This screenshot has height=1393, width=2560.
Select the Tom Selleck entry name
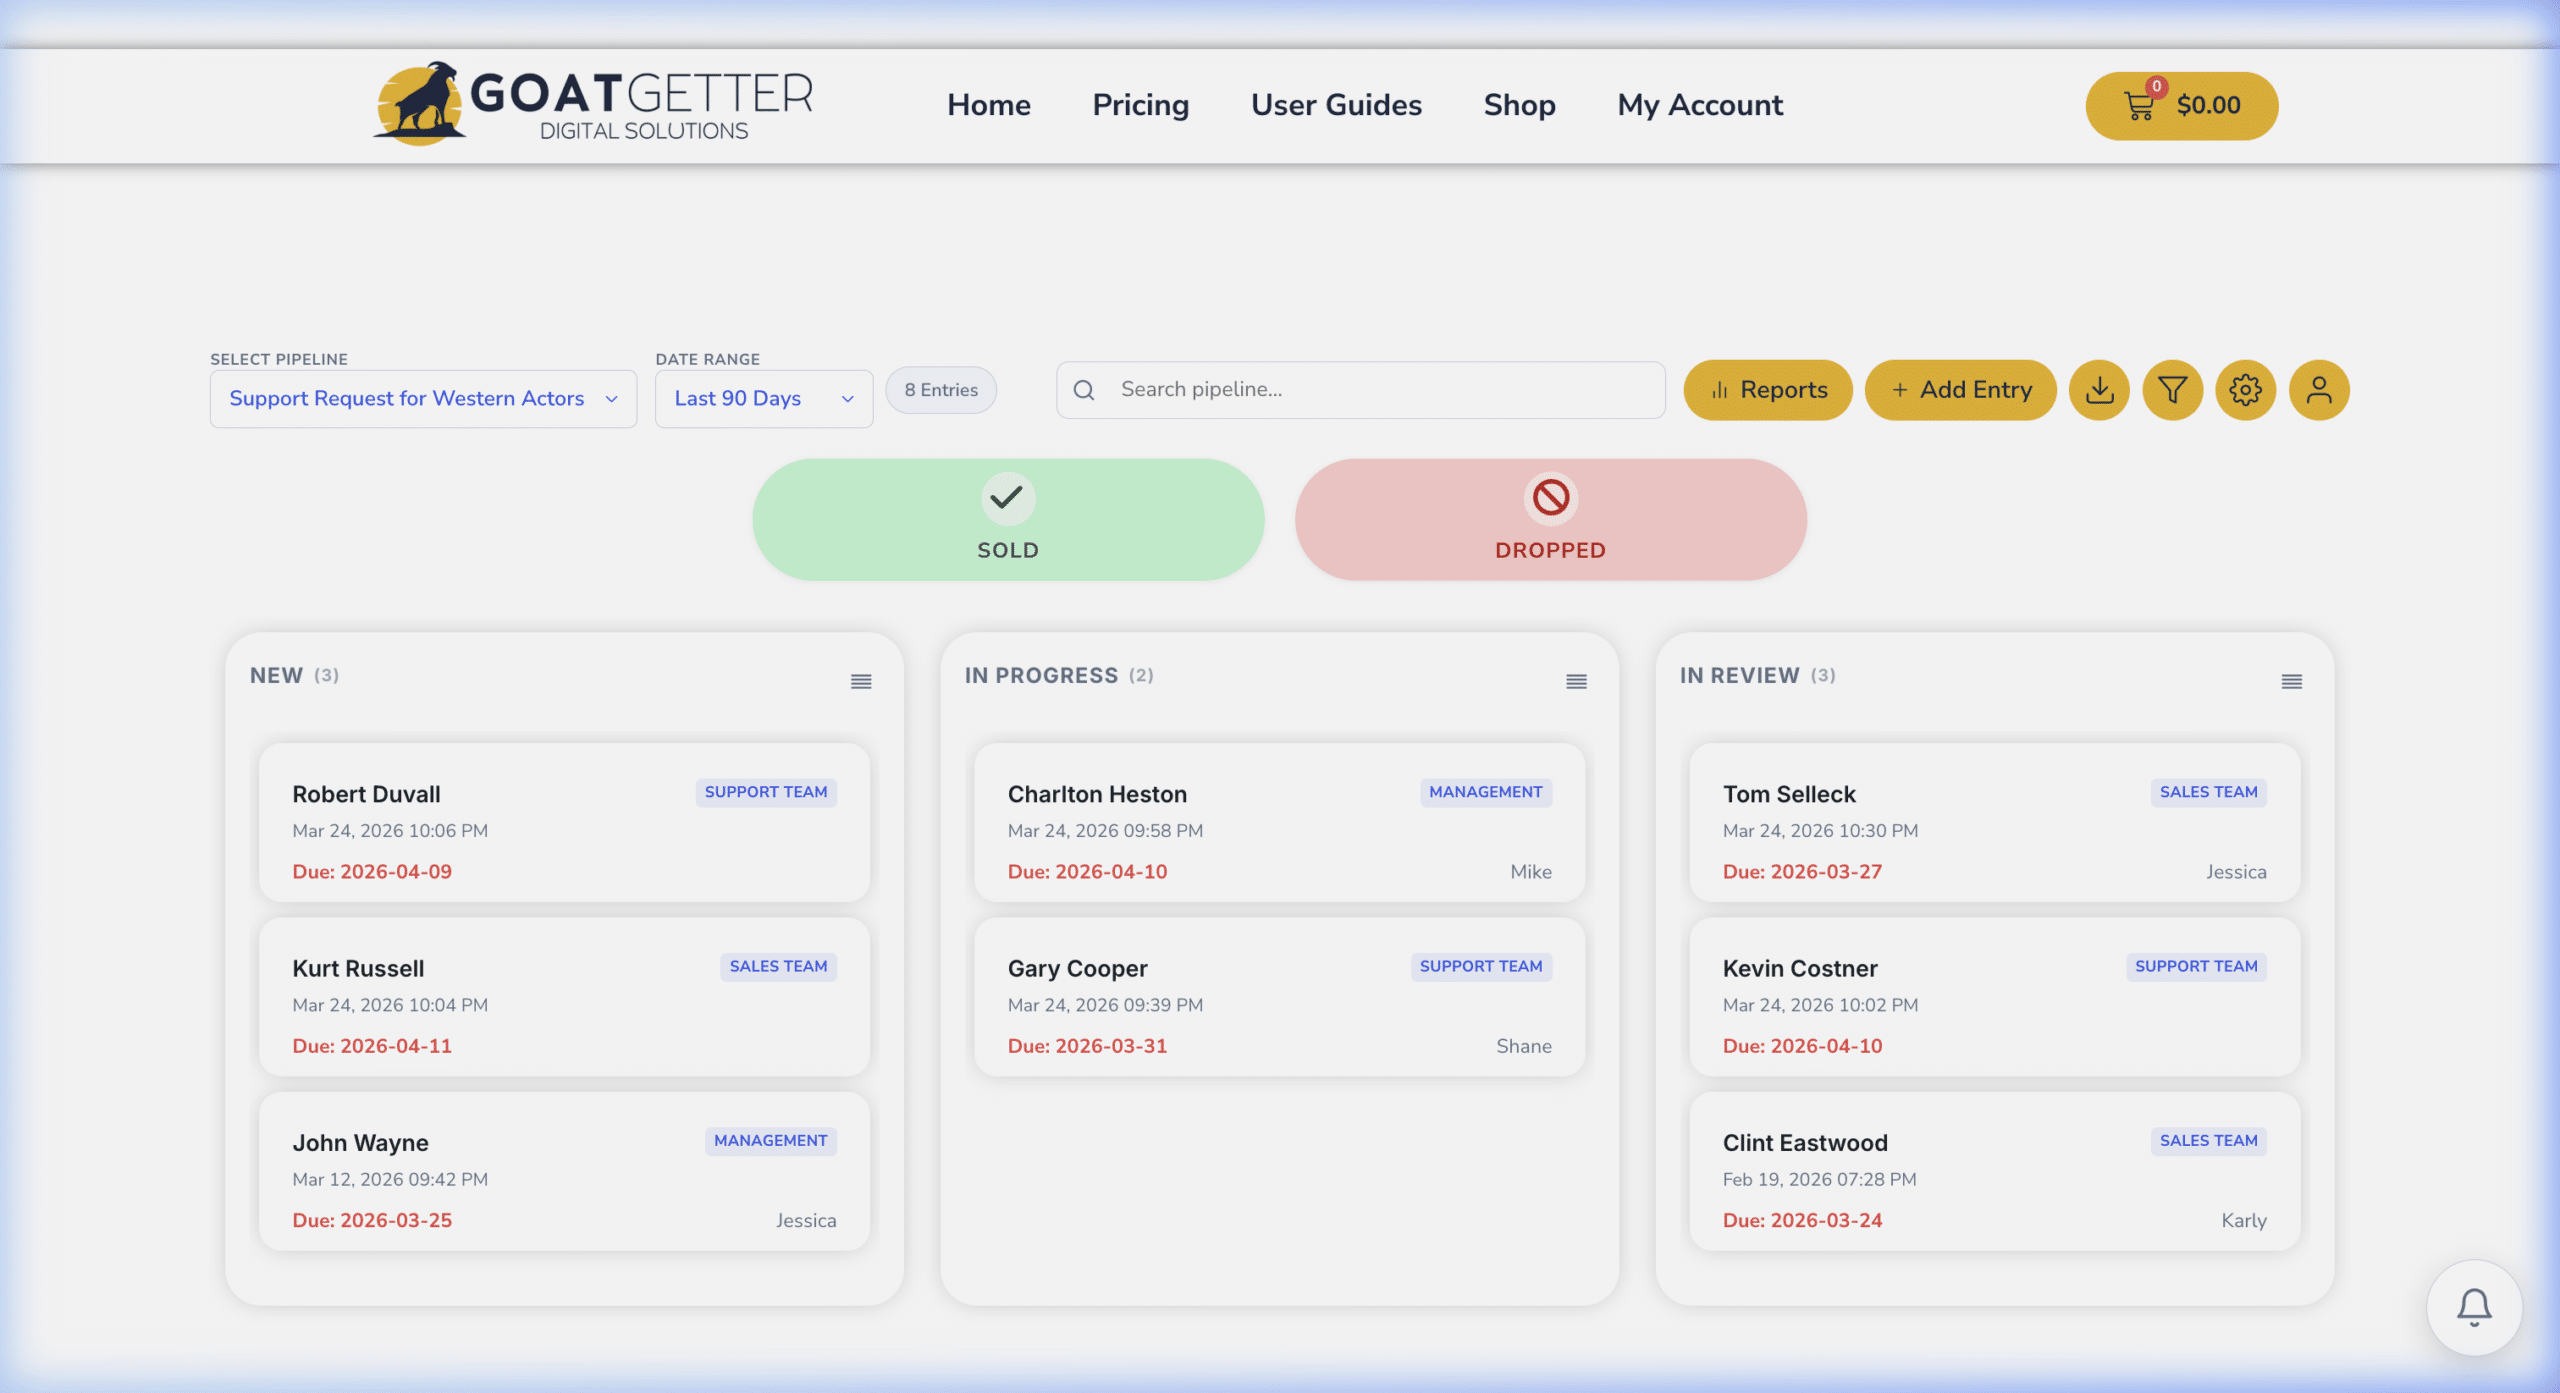click(x=1789, y=794)
